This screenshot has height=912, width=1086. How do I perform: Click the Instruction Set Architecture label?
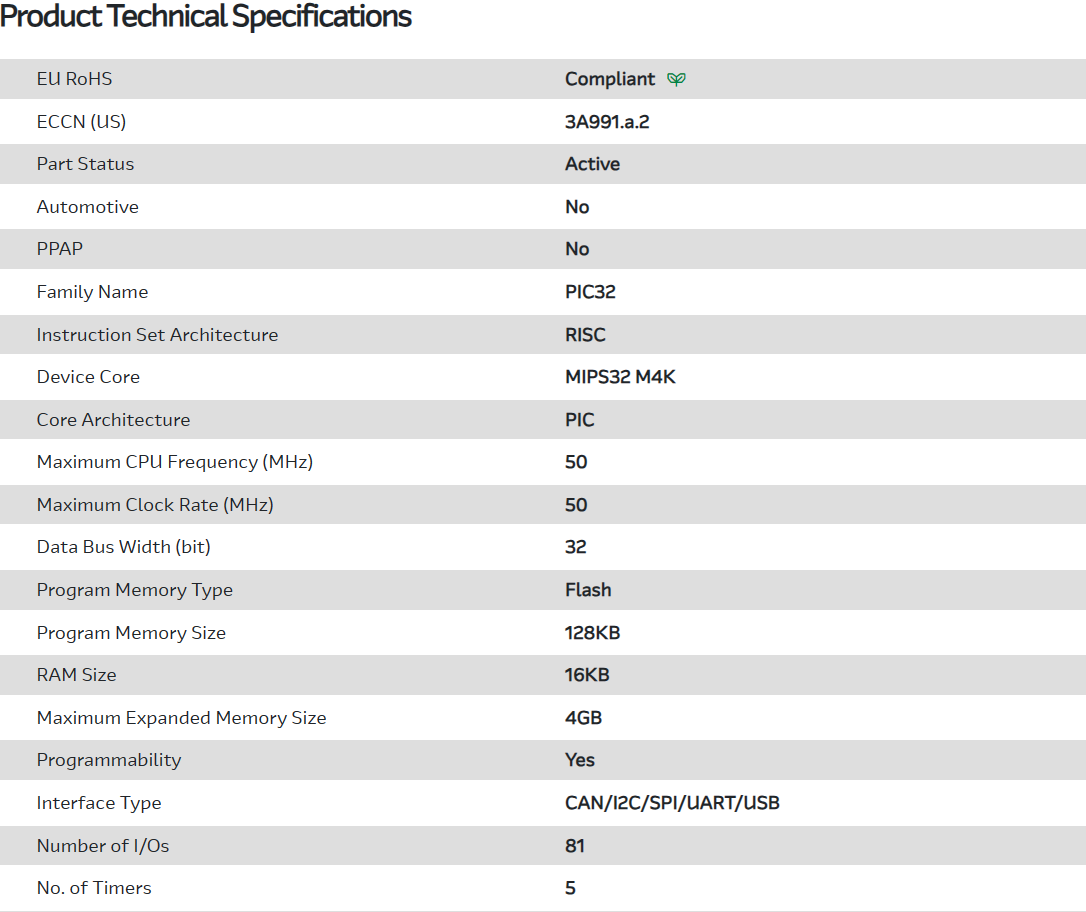[157, 335]
